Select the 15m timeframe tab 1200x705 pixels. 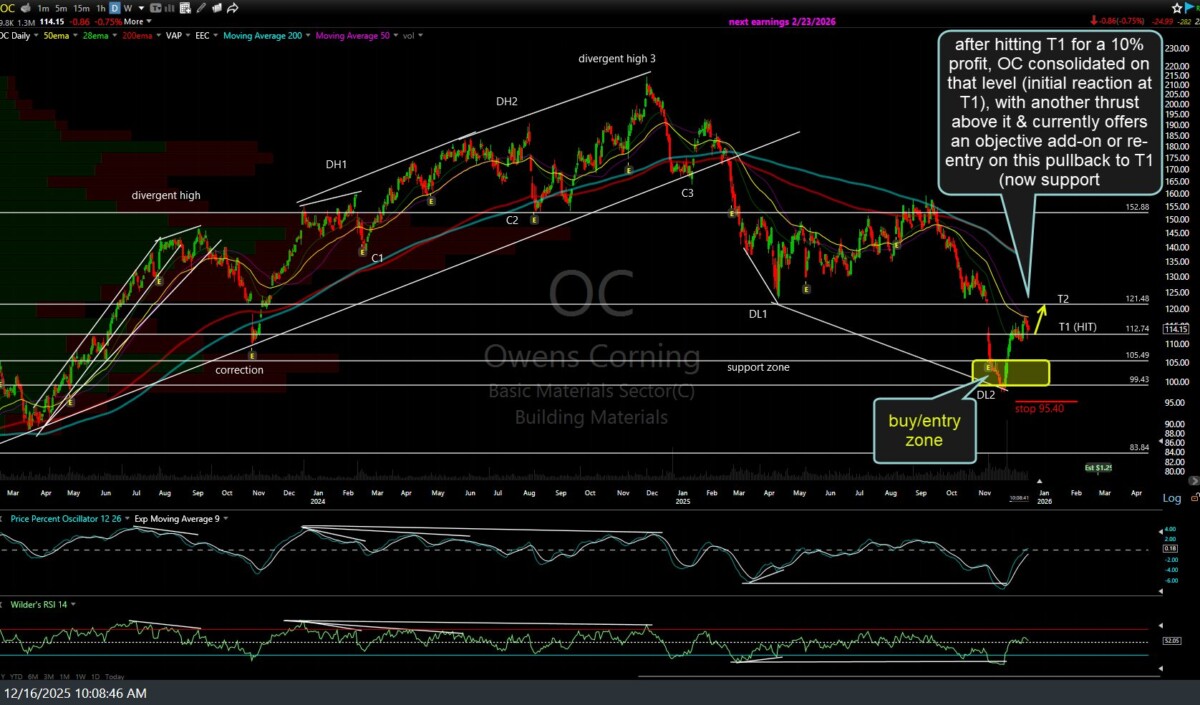82,8
